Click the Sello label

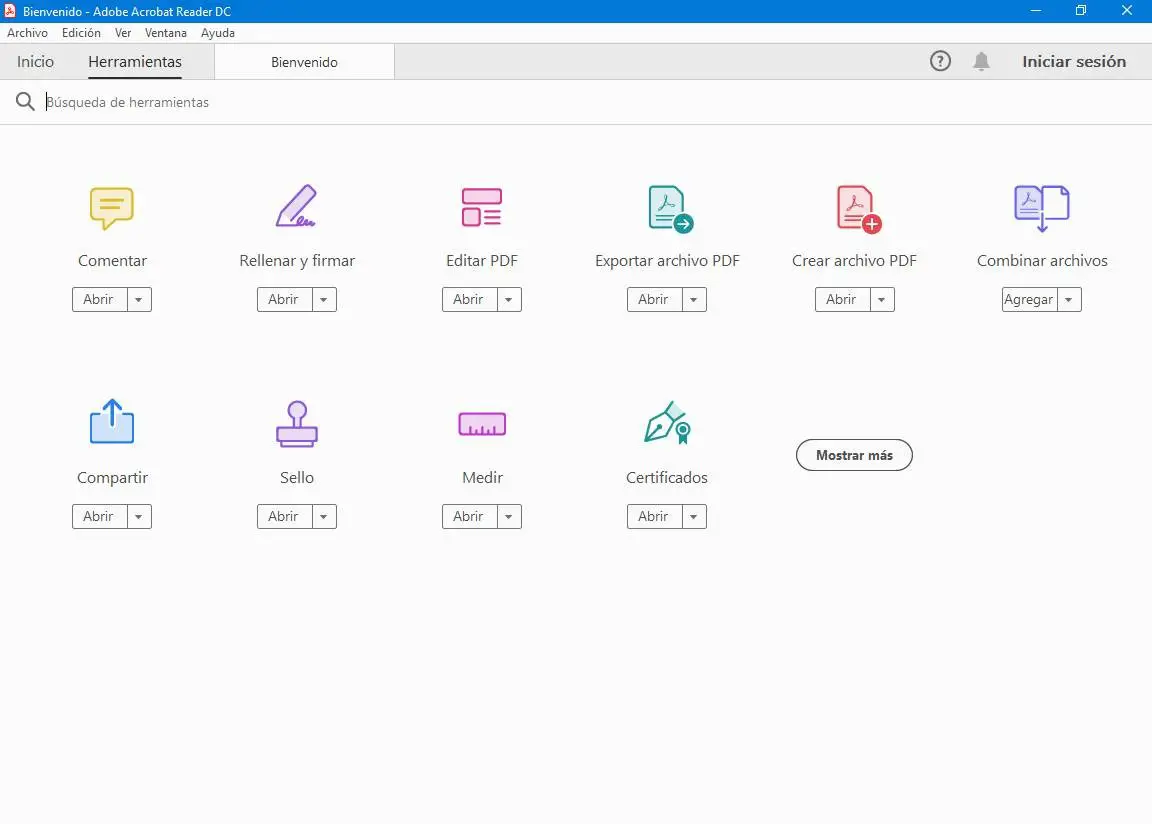[297, 477]
